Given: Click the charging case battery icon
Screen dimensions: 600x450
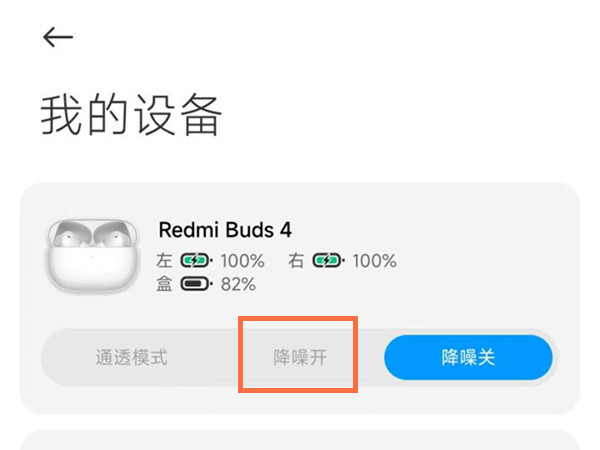Looking at the screenshot, I should 197,284.
